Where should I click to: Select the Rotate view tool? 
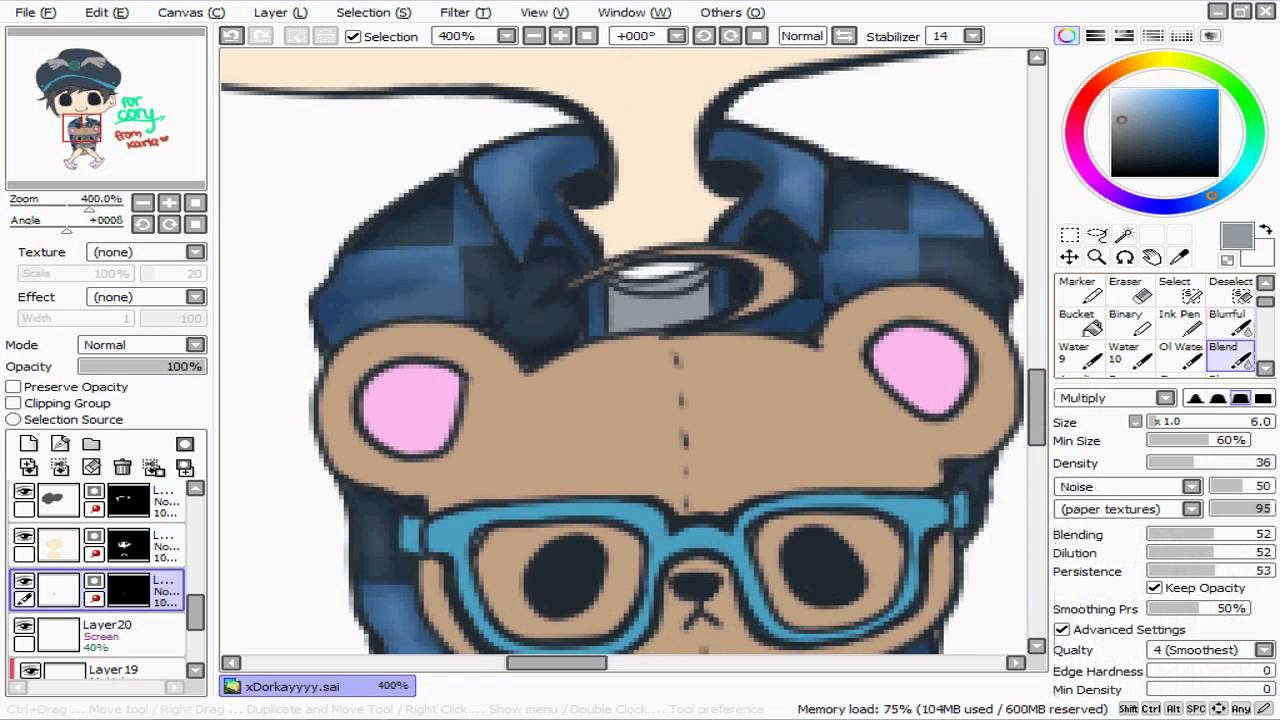pyautogui.click(x=1124, y=258)
